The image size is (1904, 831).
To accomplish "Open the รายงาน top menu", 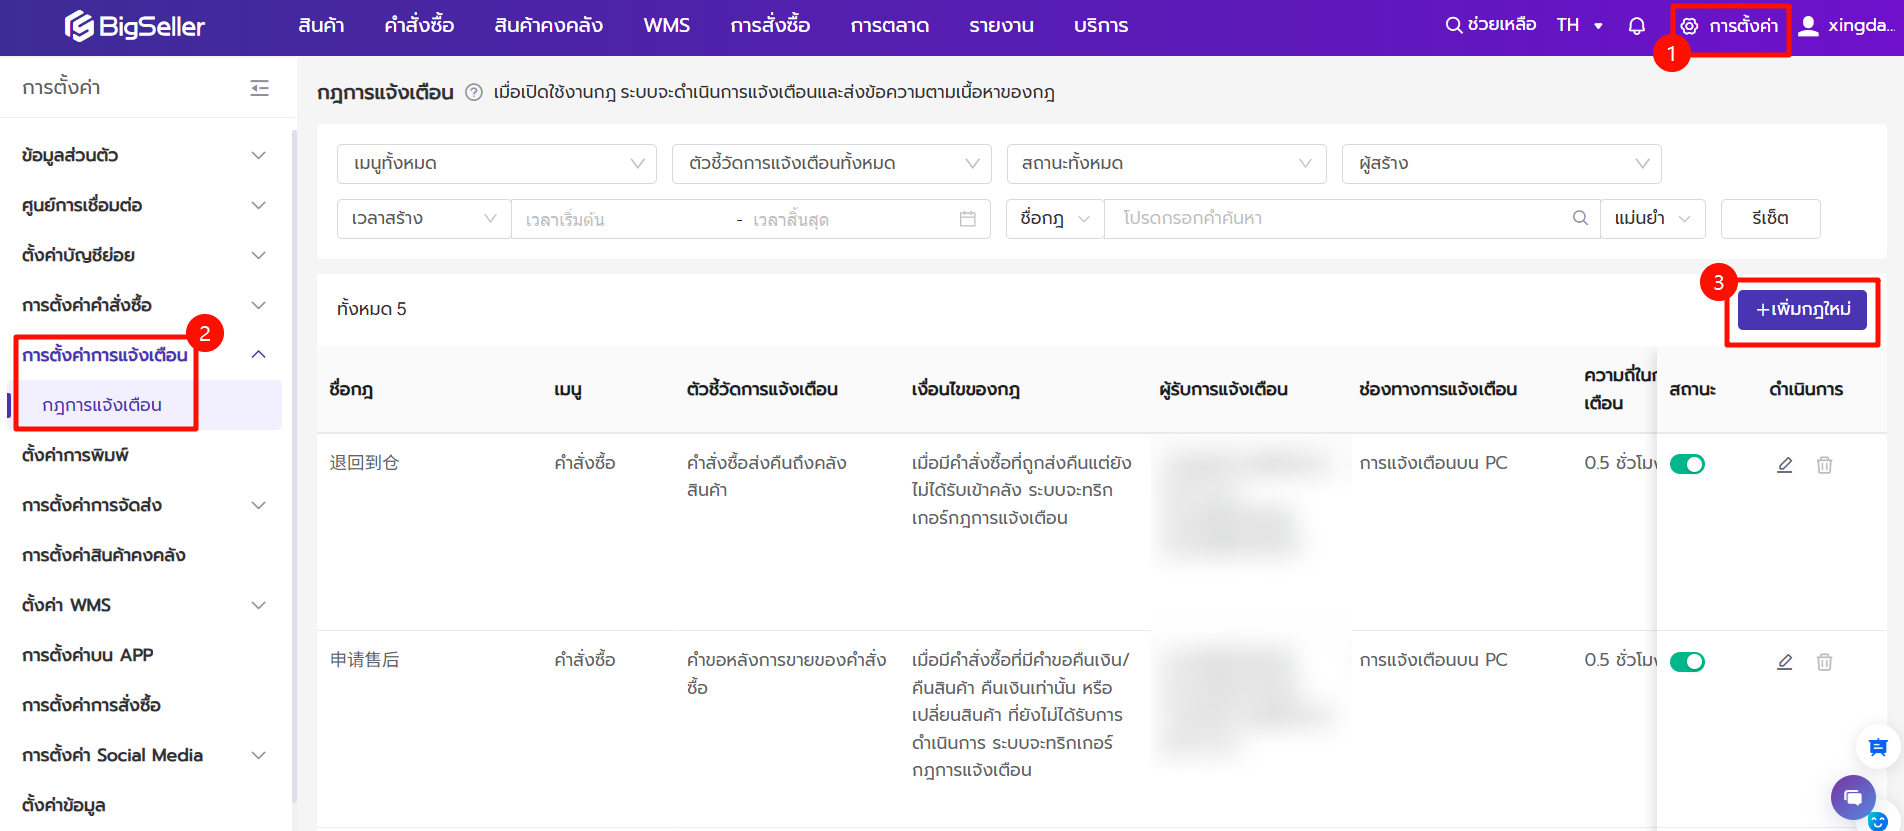I will coord(1001,26).
